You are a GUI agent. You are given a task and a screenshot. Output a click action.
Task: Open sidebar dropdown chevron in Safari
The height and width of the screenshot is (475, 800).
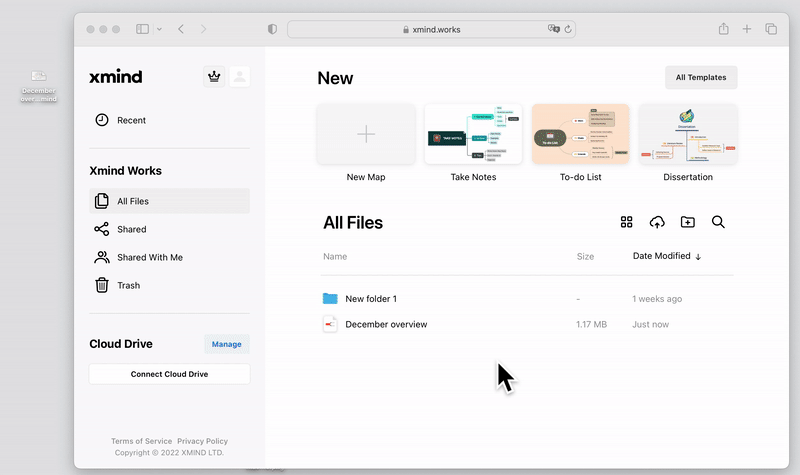pyautogui.click(x=159, y=29)
